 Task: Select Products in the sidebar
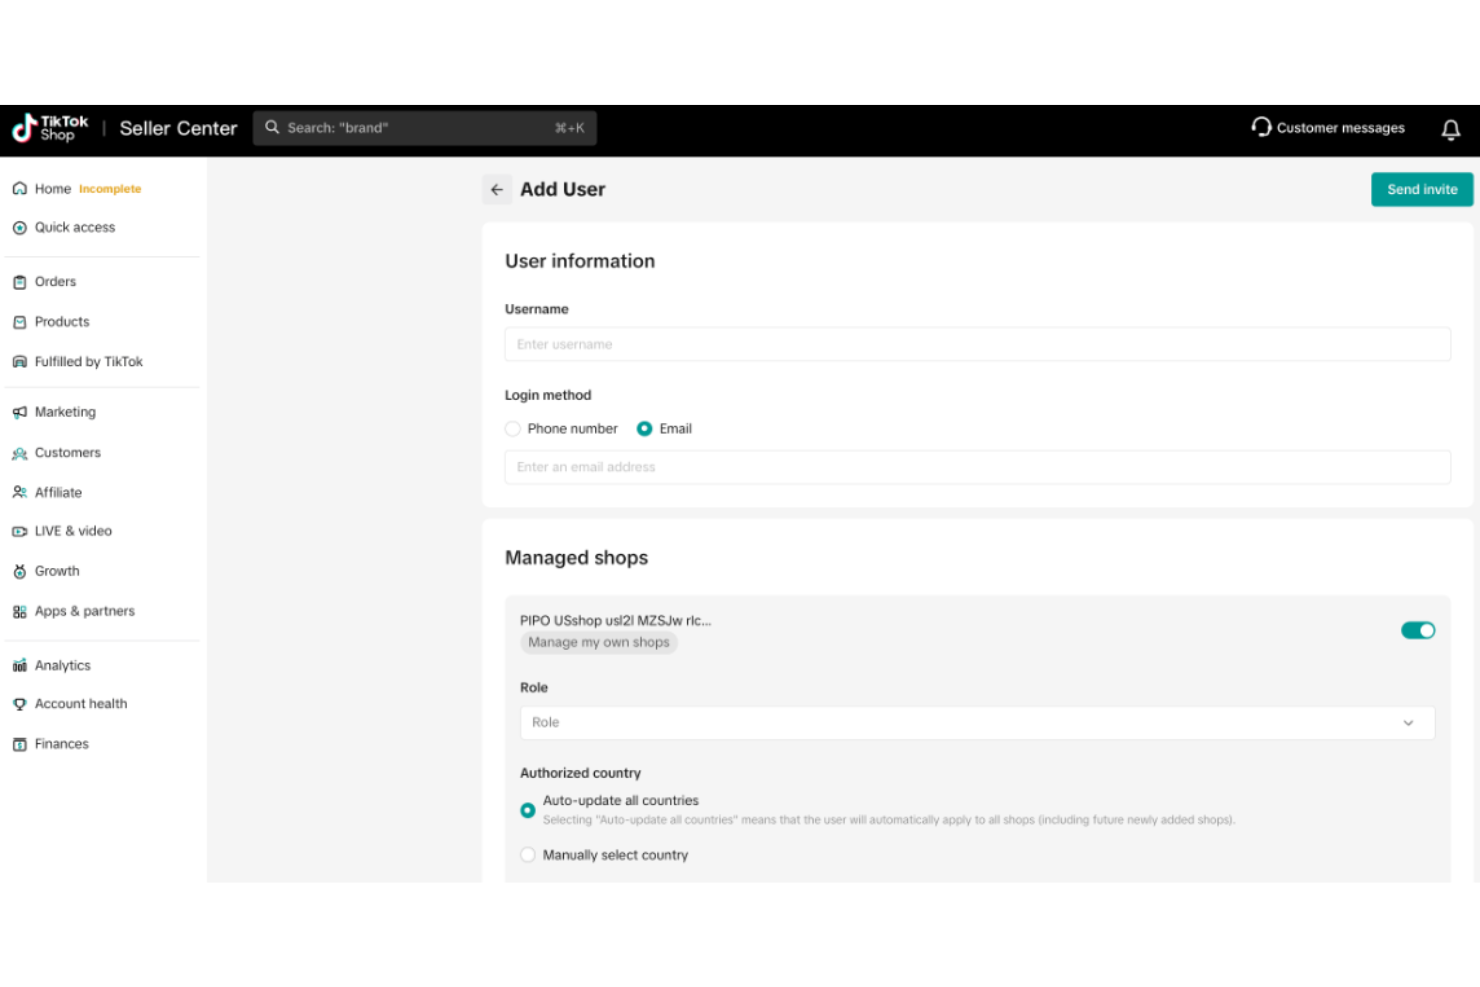pos(62,321)
